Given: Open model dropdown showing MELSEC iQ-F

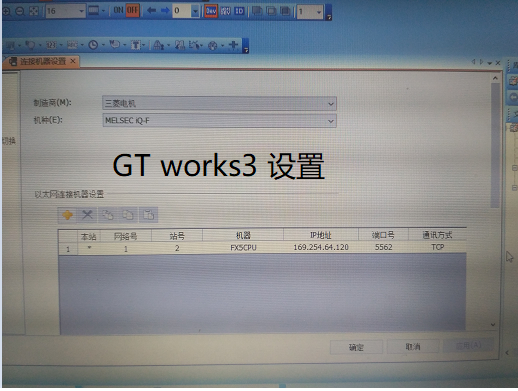Looking at the screenshot, I should pos(219,121).
